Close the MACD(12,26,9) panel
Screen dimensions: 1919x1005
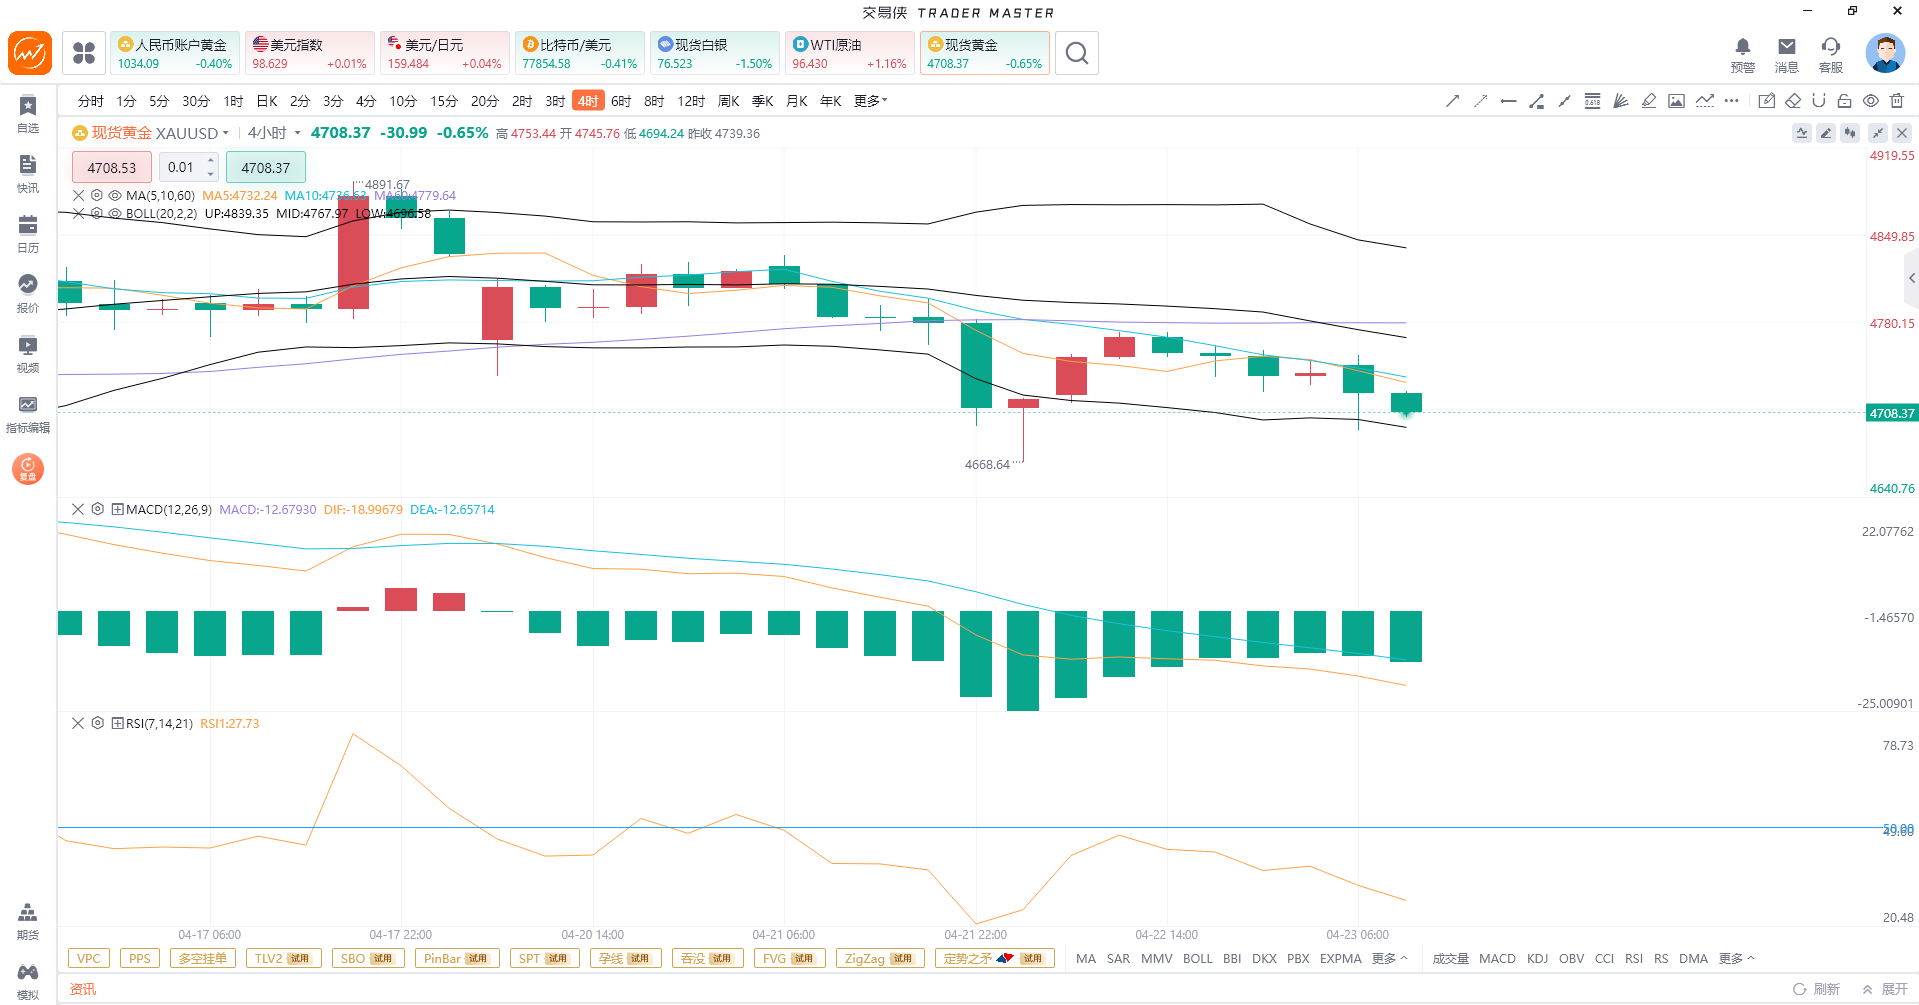click(x=78, y=509)
